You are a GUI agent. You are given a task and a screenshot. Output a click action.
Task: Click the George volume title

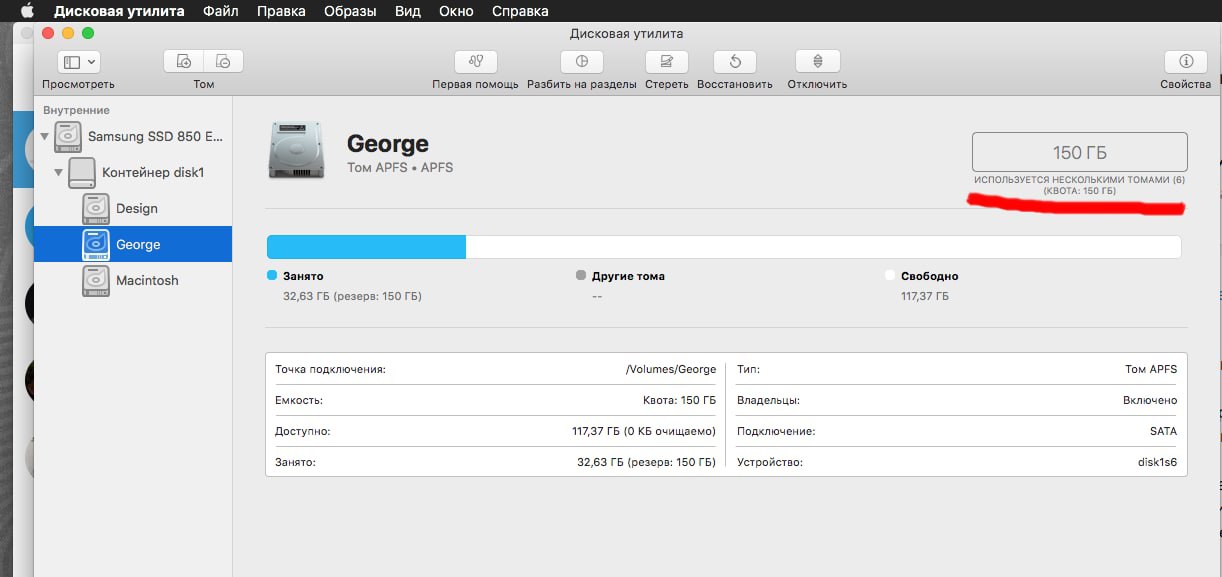coord(388,144)
